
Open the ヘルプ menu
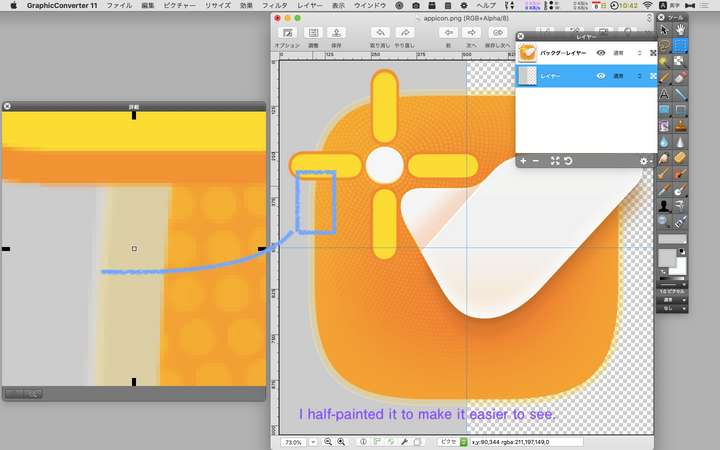pyautogui.click(x=486, y=6)
